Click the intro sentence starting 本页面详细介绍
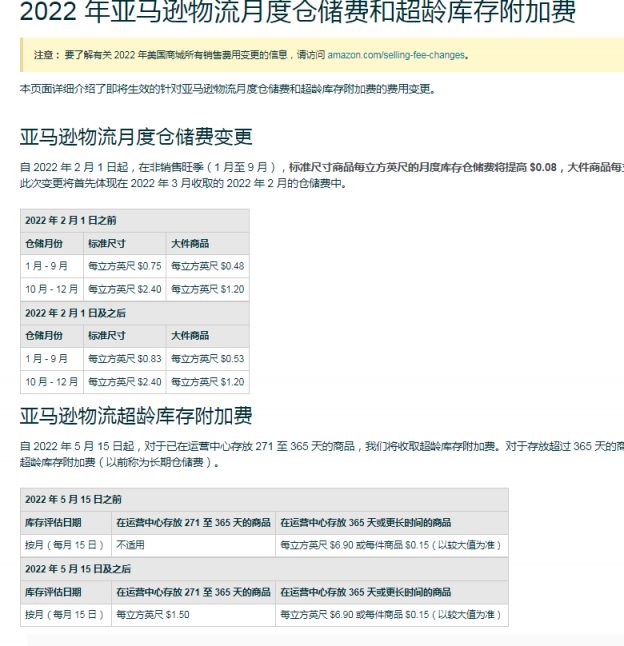Image resolution: width=624 pixels, height=646 pixels. point(228,89)
